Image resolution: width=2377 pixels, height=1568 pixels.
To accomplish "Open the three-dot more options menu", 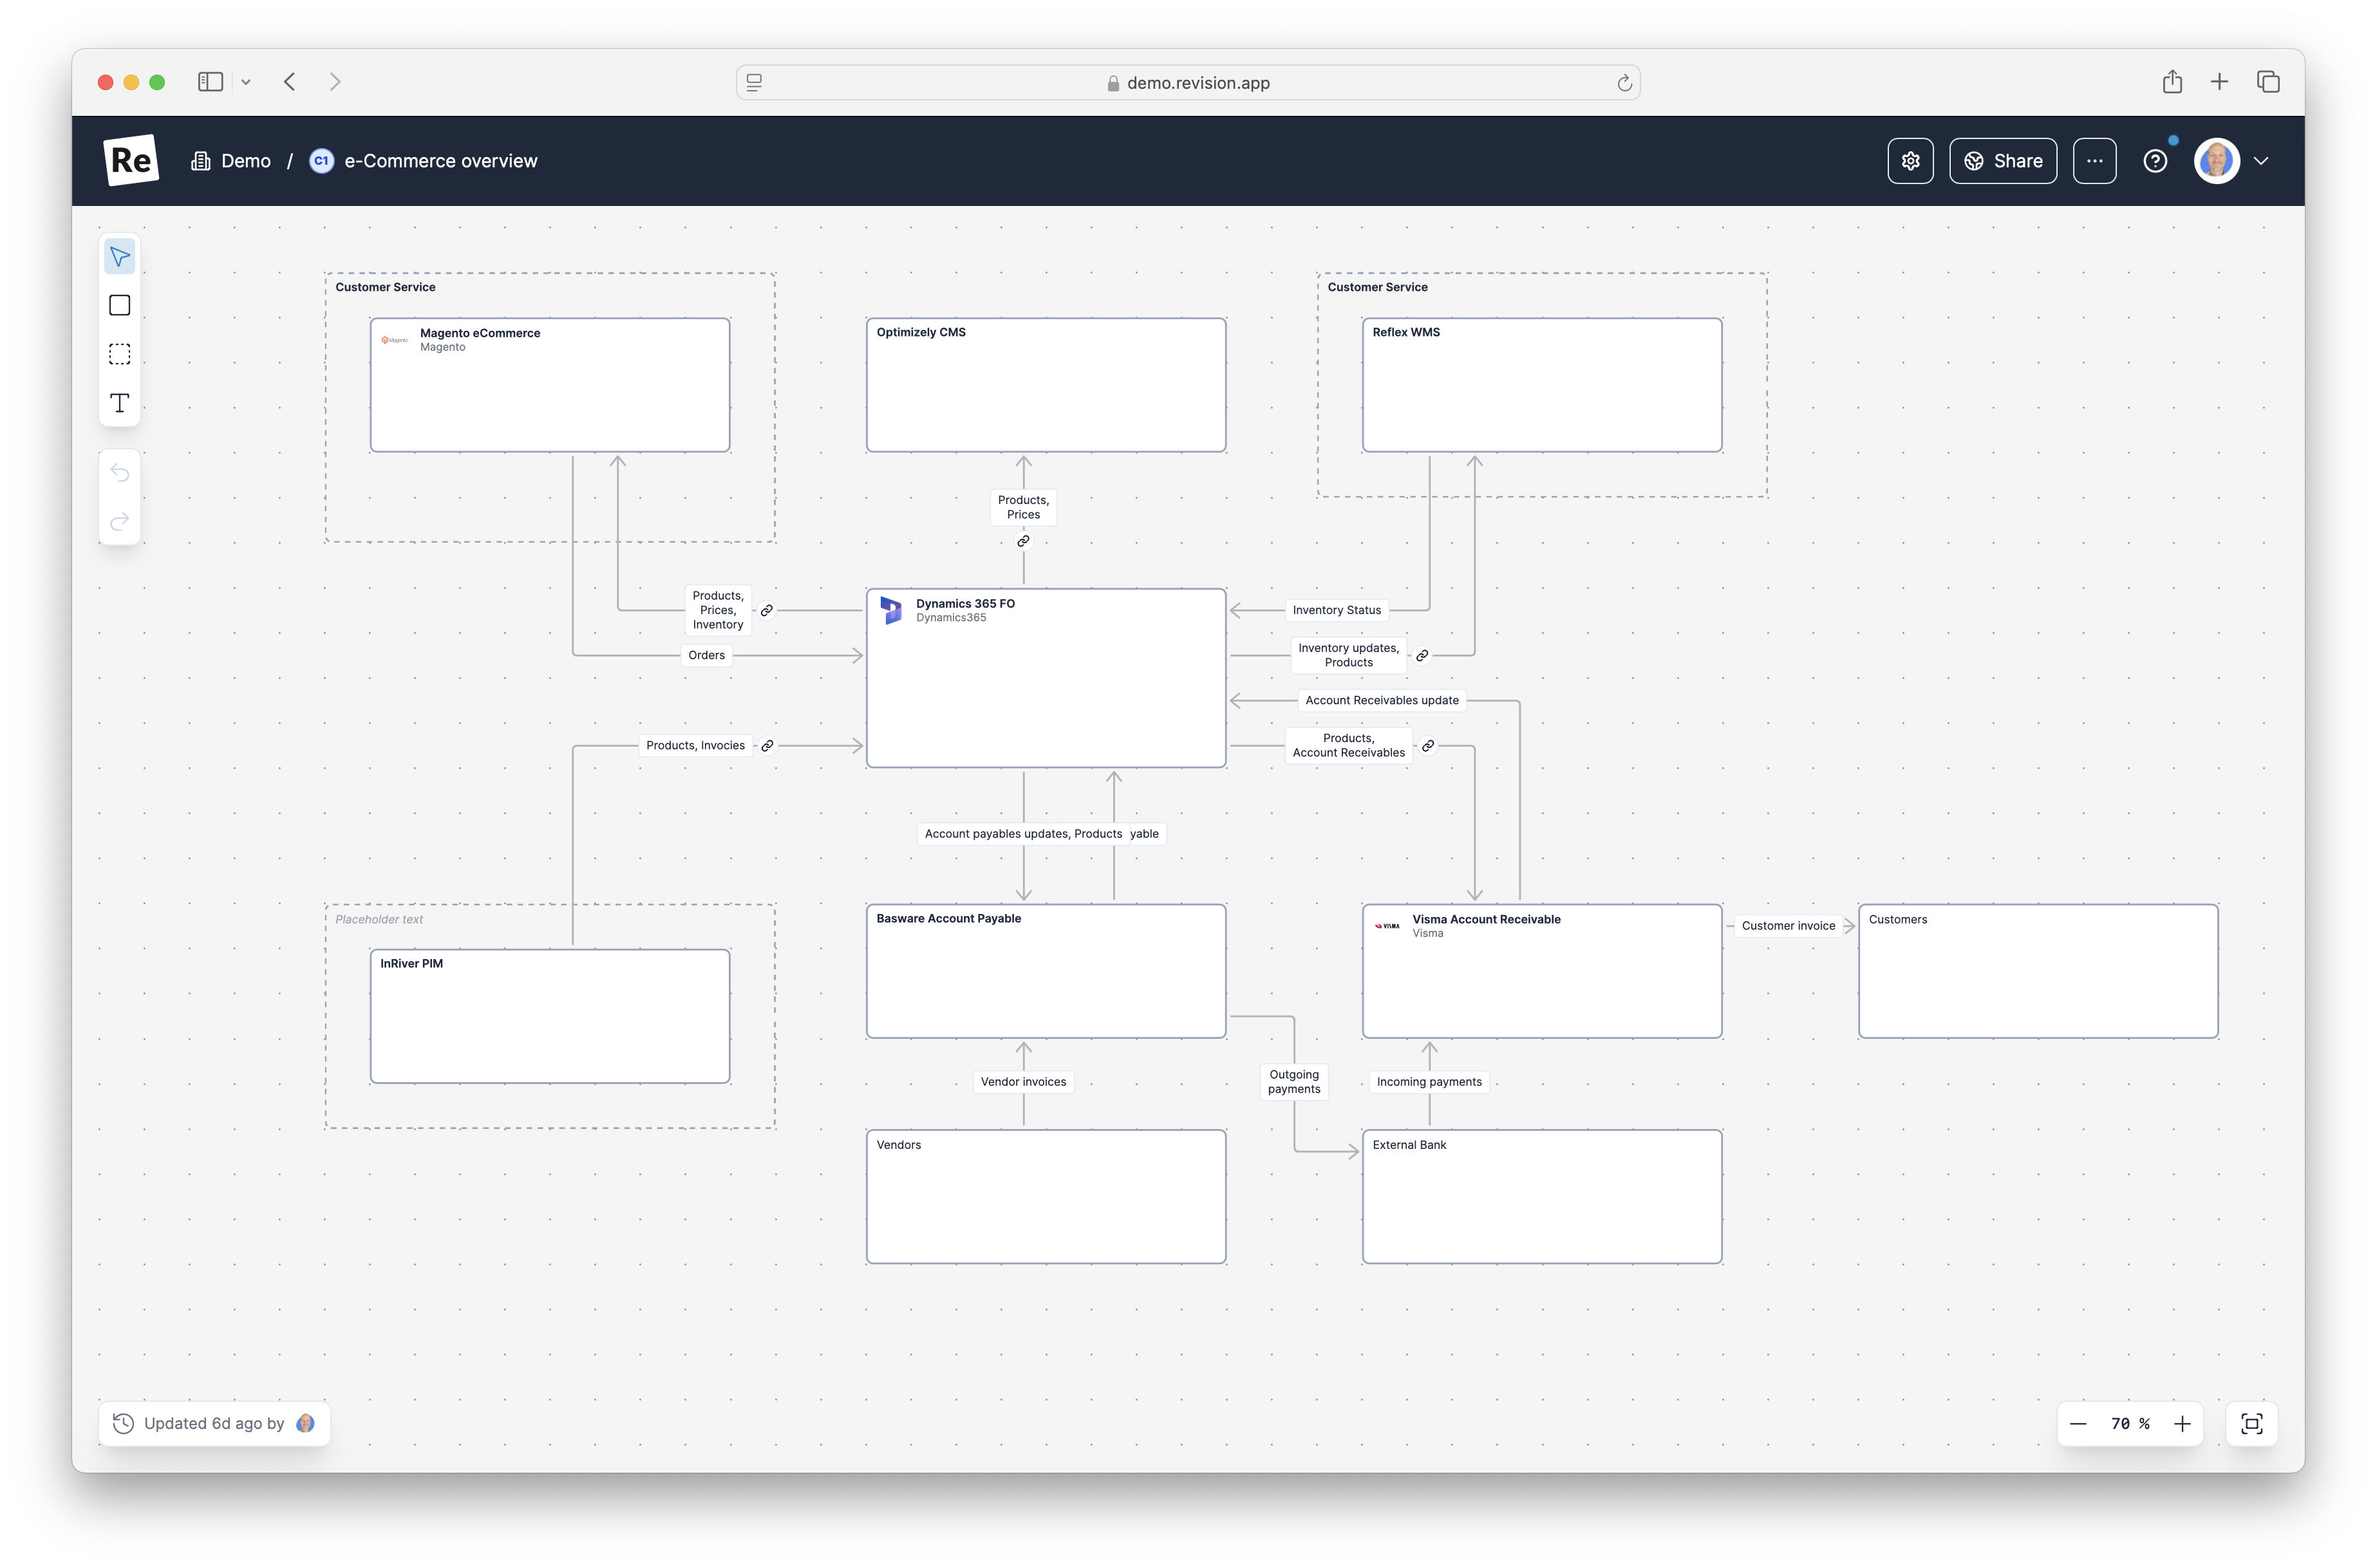I will [x=2094, y=160].
